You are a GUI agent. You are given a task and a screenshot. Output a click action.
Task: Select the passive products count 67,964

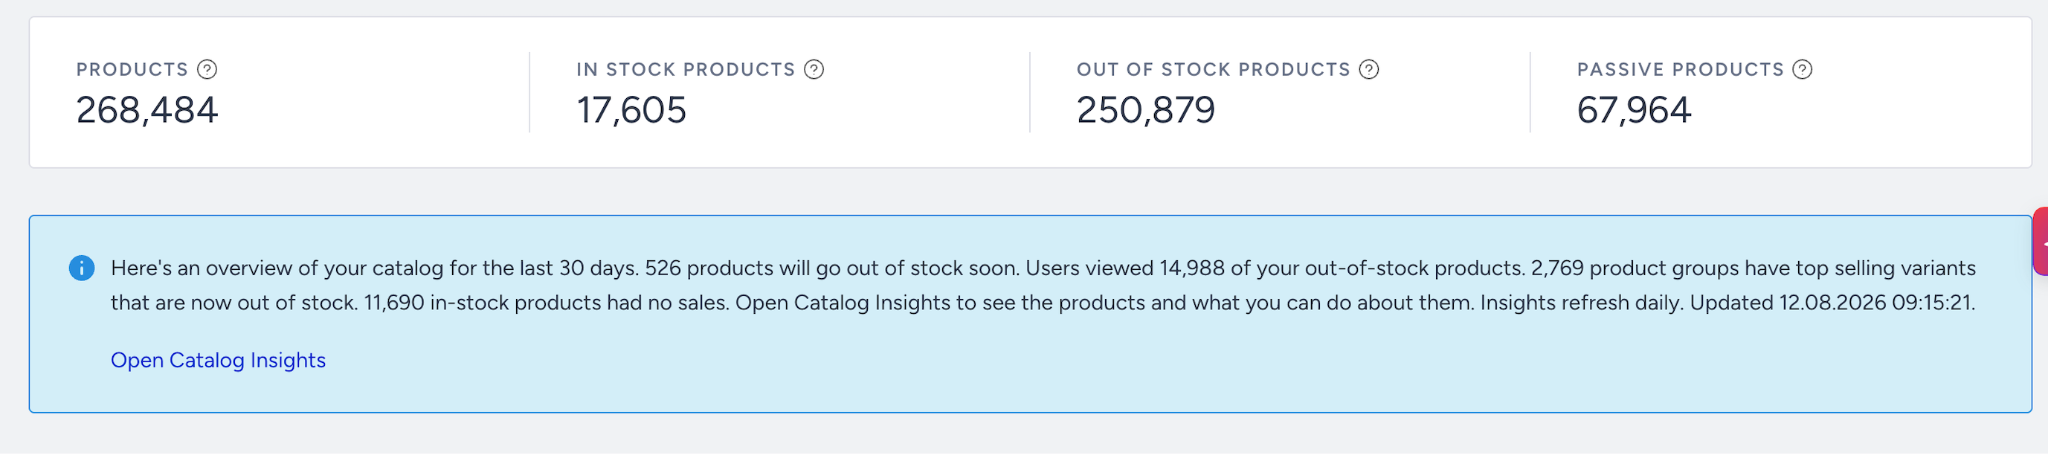[x=1634, y=110]
